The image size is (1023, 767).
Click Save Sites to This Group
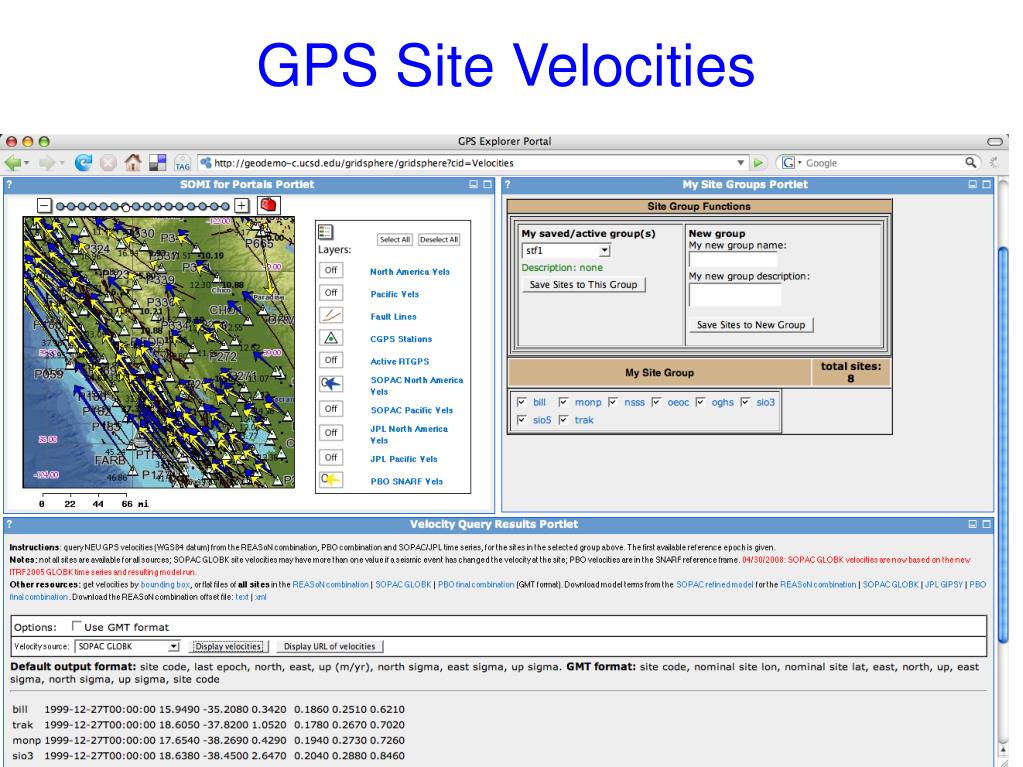pyautogui.click(x=583, y=285)
